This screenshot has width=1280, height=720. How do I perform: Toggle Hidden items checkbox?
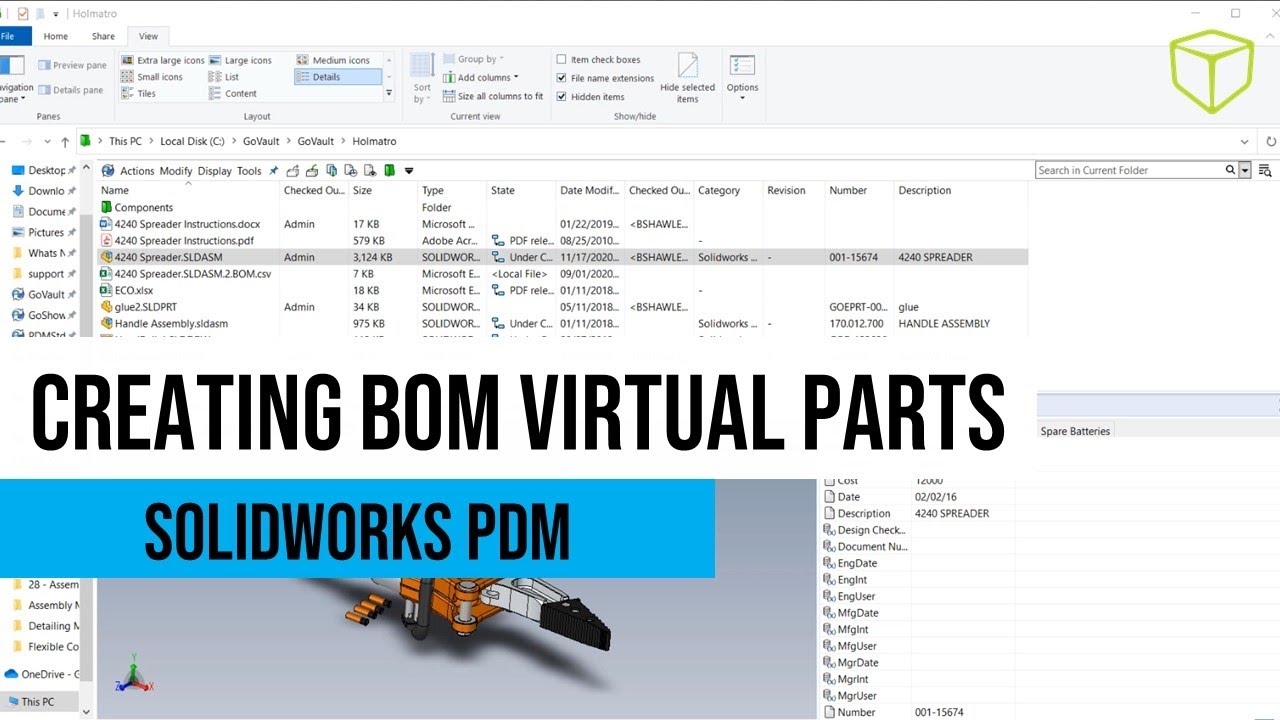[x=562, y=97]
